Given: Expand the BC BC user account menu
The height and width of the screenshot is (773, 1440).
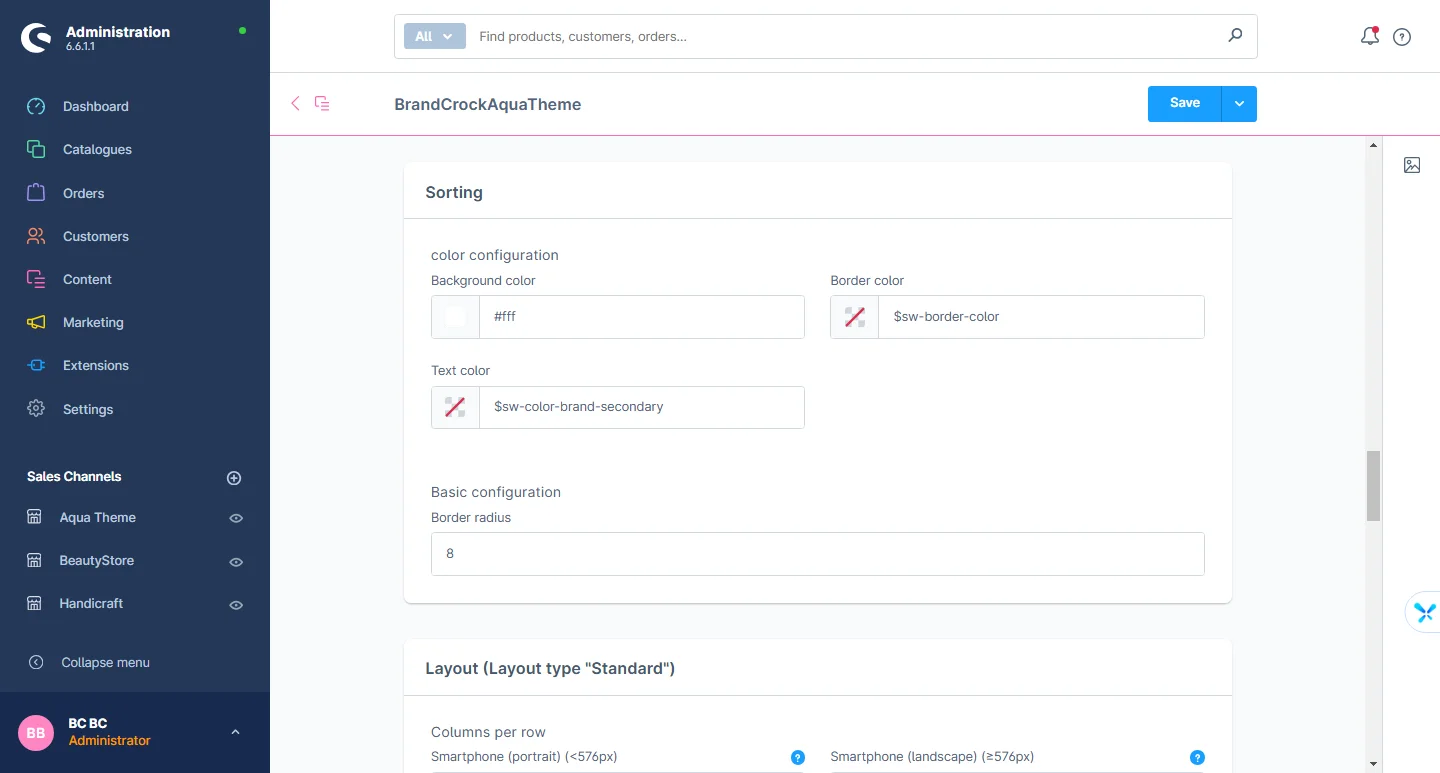Looking at the screenshot, I should 235,732.
